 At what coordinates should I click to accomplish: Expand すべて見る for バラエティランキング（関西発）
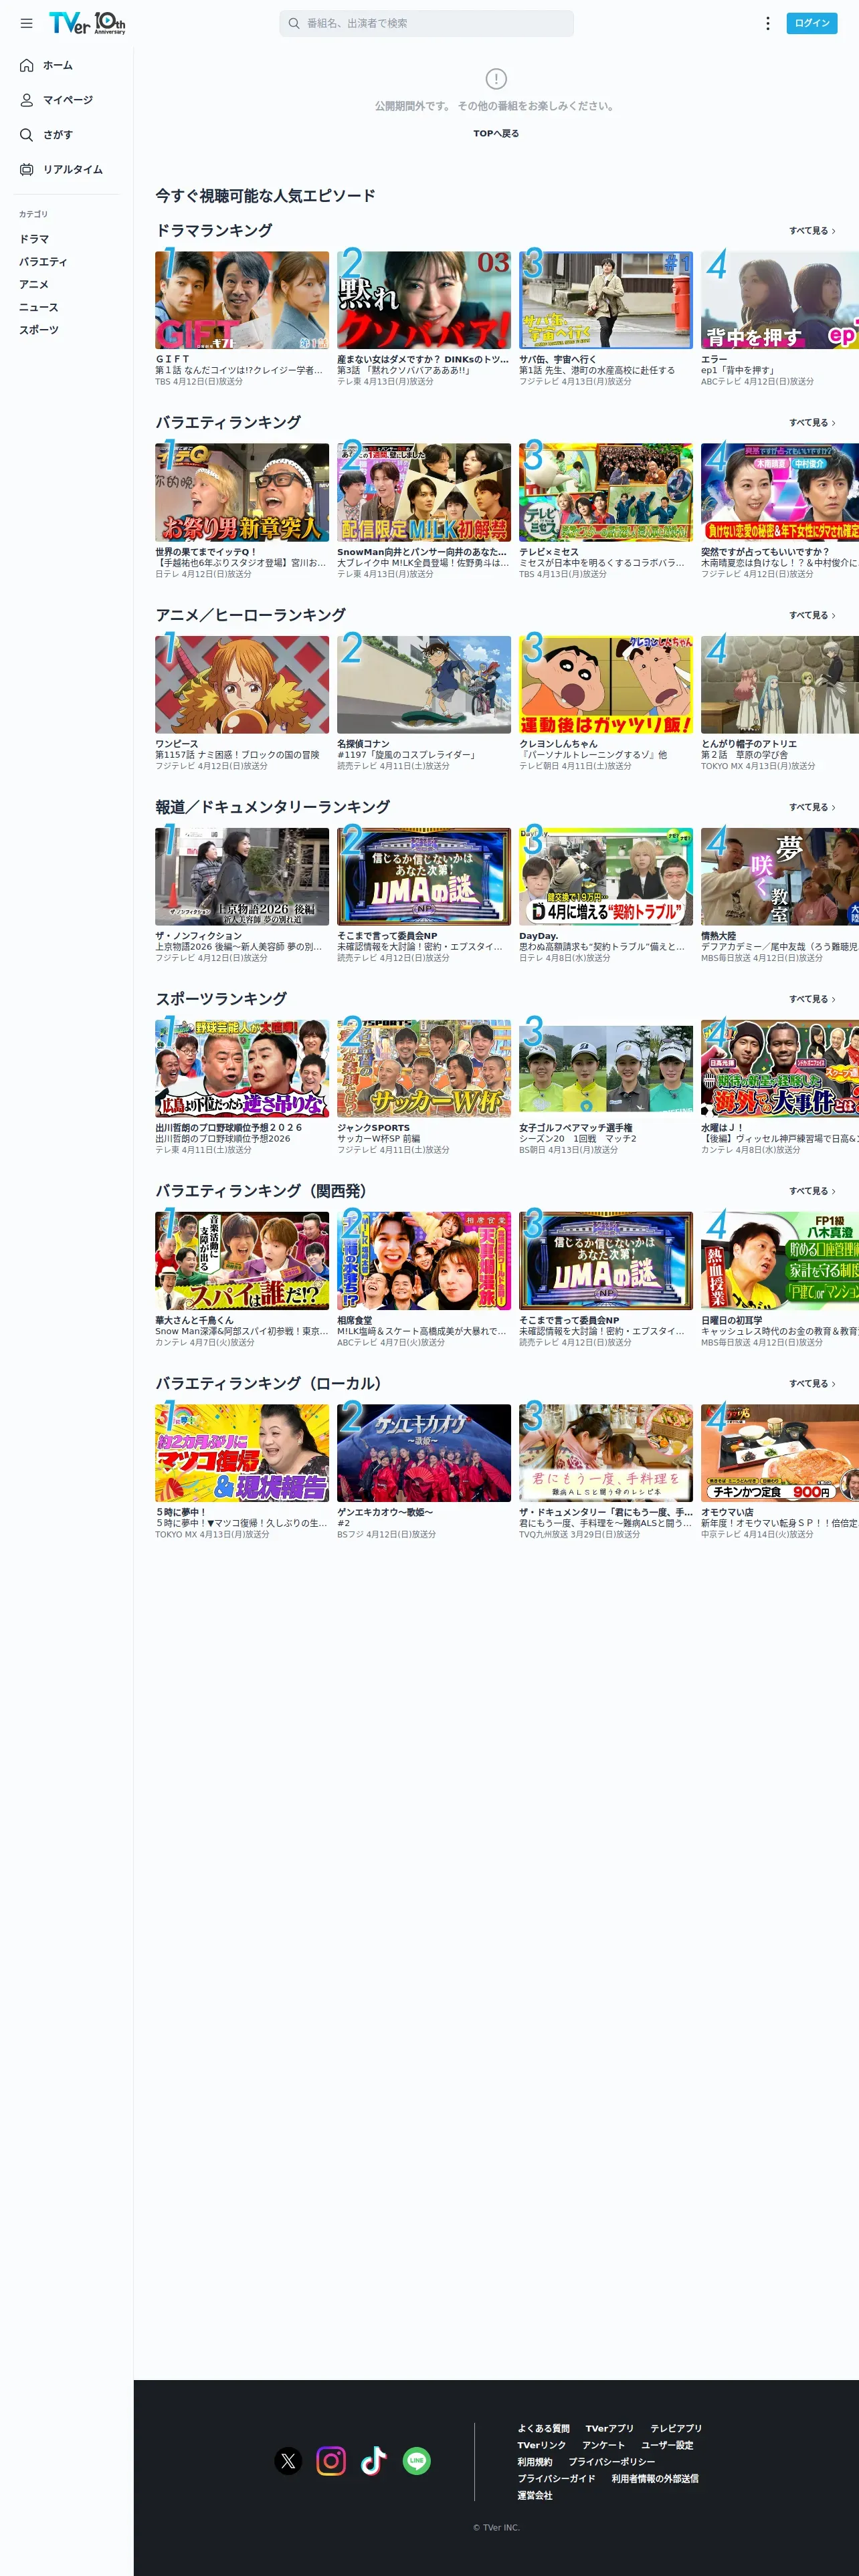[x=812, y=1191]
